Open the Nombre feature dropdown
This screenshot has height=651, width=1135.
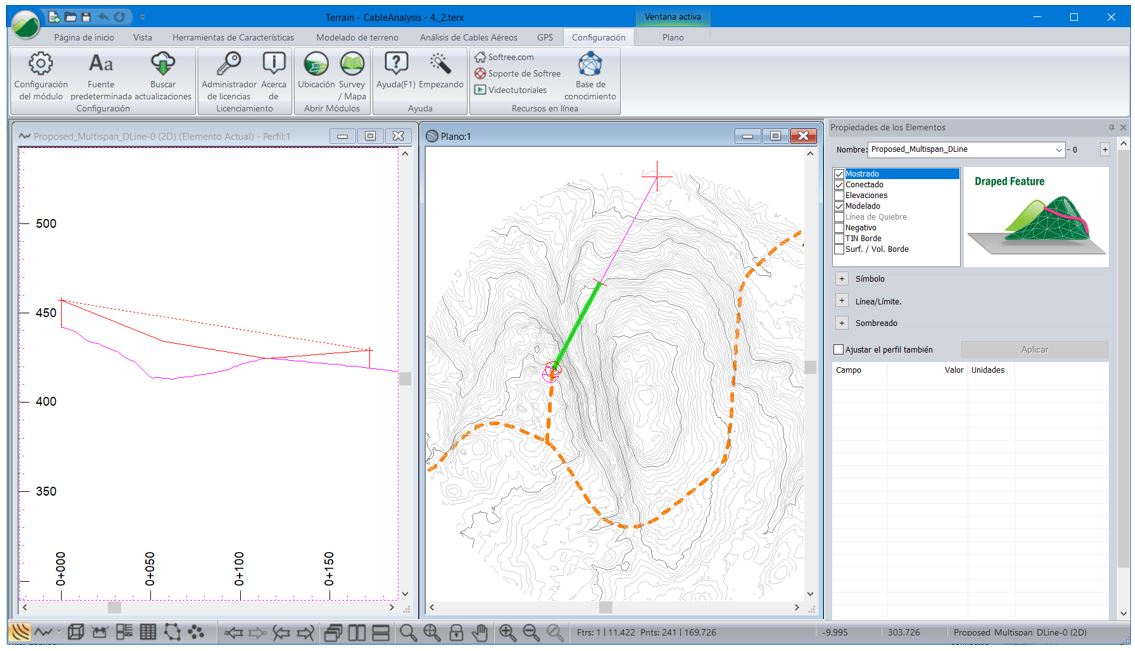pos(1059,150)
